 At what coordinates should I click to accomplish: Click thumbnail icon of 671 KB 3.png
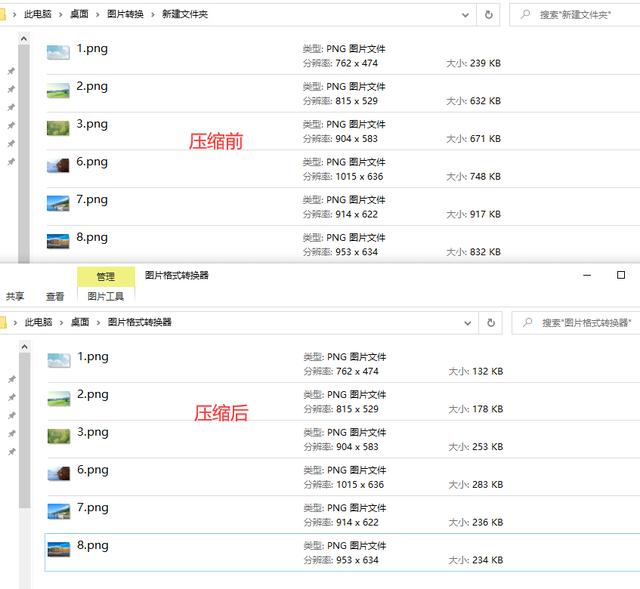tap(58, 128)
